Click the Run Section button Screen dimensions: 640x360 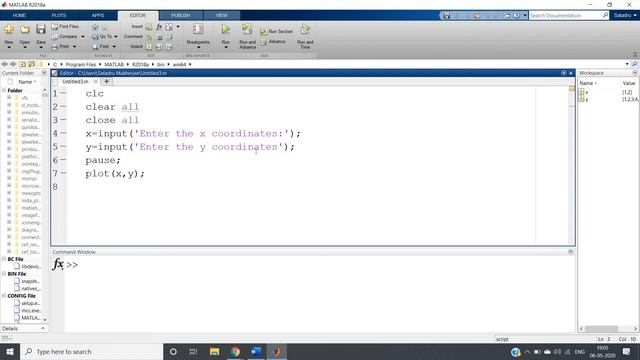click(277, 31)
